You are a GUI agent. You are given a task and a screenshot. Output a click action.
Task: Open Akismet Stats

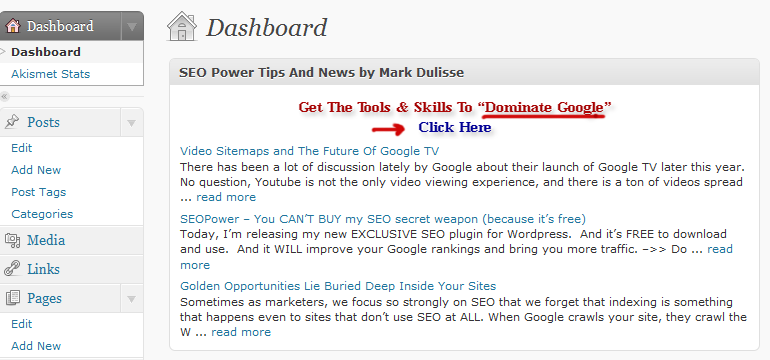coord(51,74)
